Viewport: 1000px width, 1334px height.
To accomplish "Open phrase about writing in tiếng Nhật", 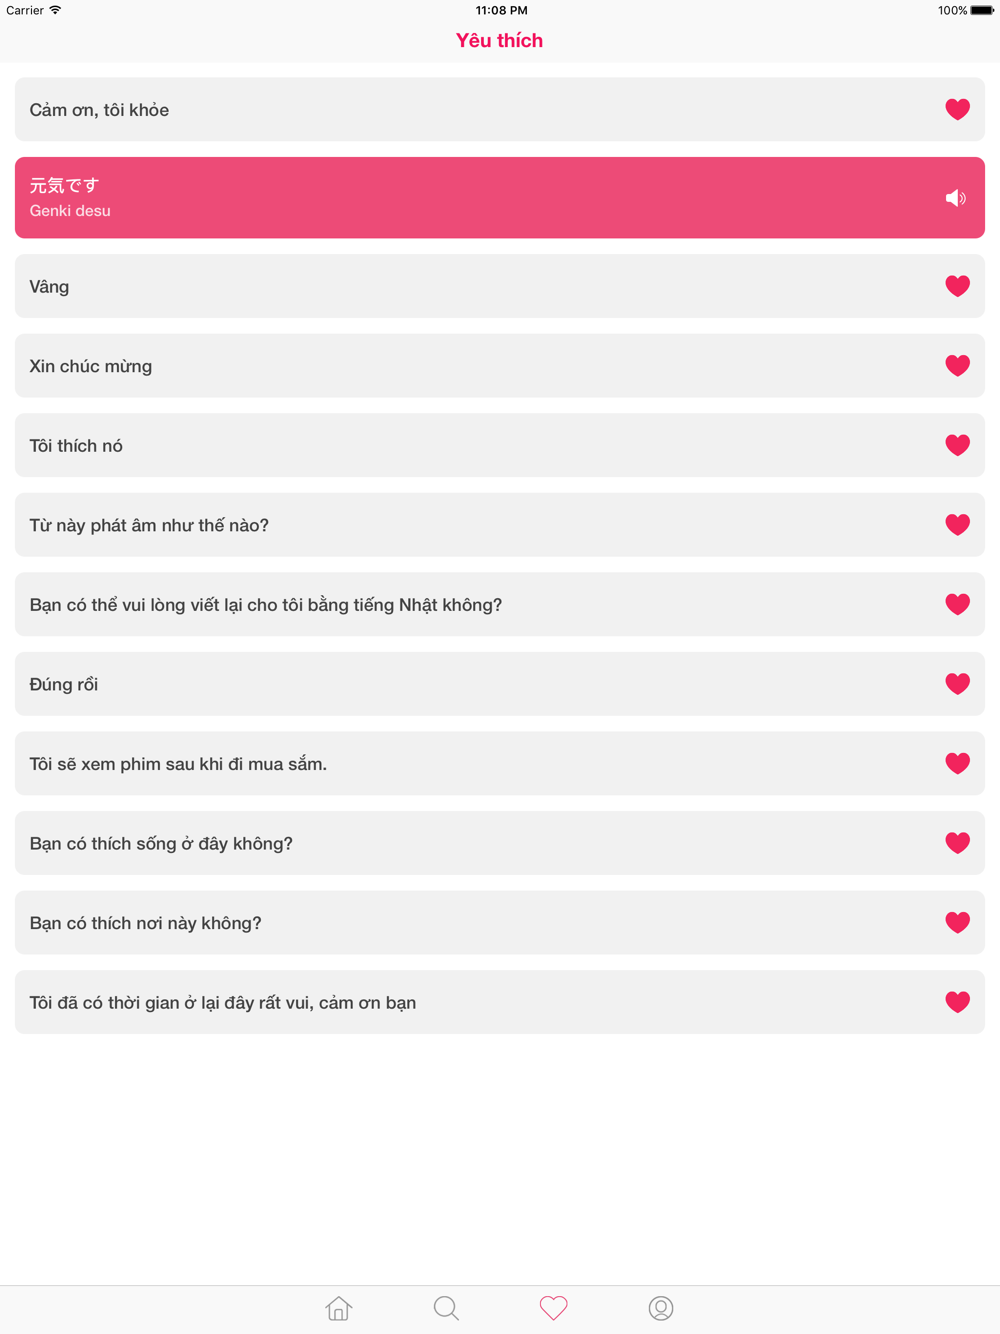I will [x=500, y=604].
